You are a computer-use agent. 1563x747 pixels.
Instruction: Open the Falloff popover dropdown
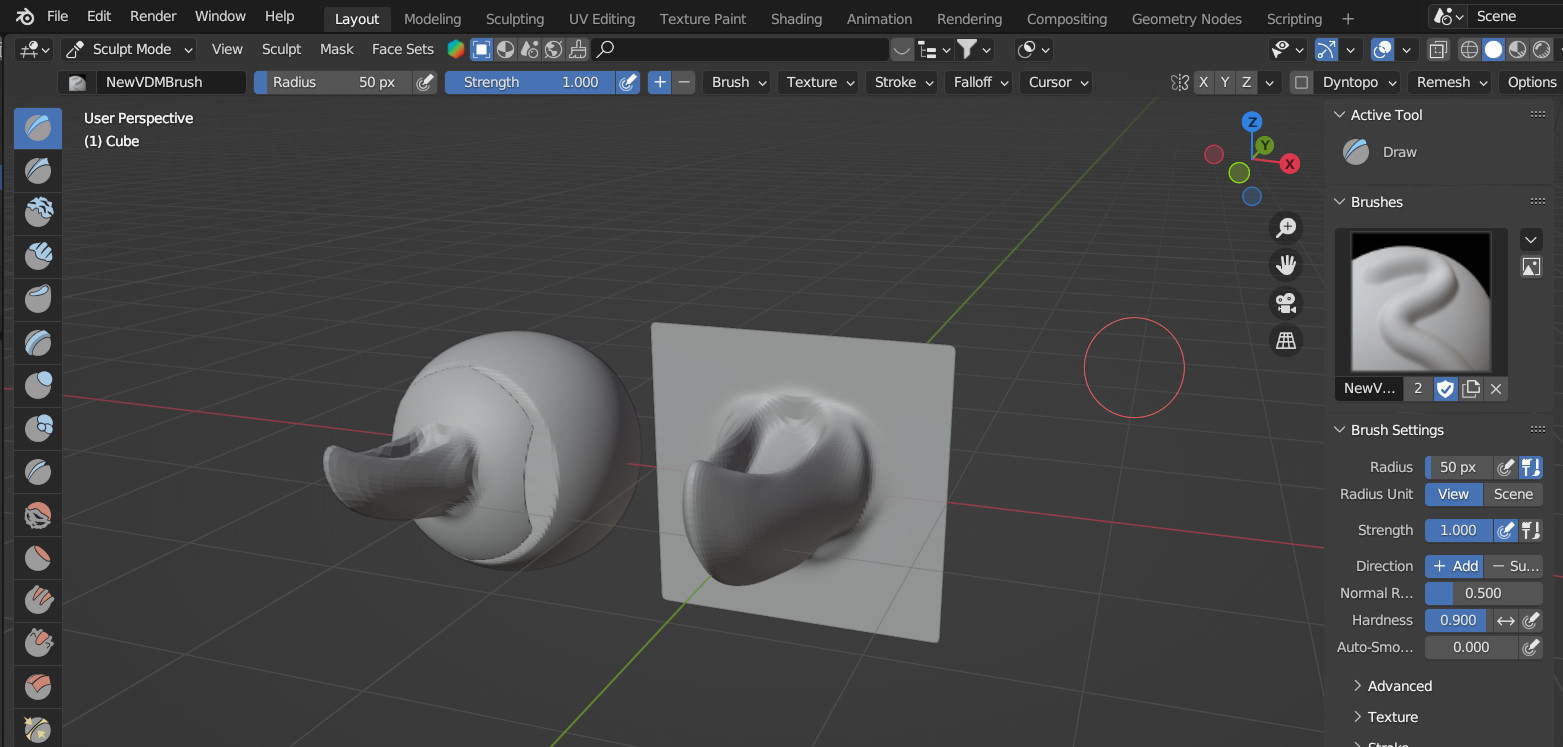pos(980,82)
